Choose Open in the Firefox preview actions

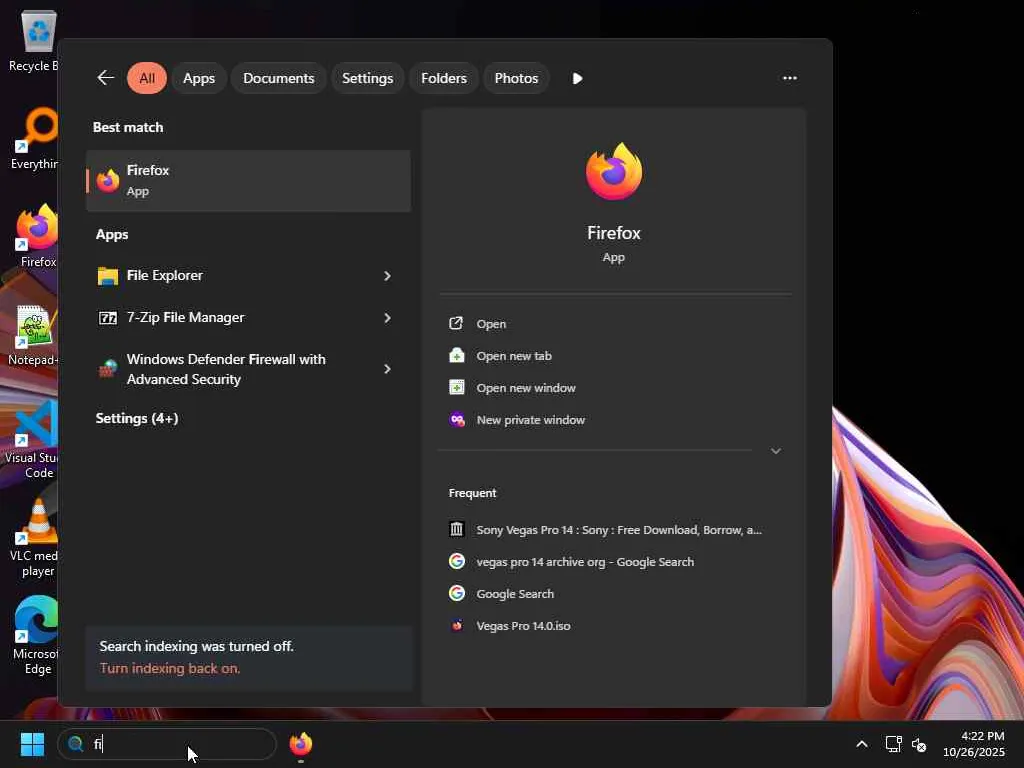pyautogui.click(x=491, y=324)
